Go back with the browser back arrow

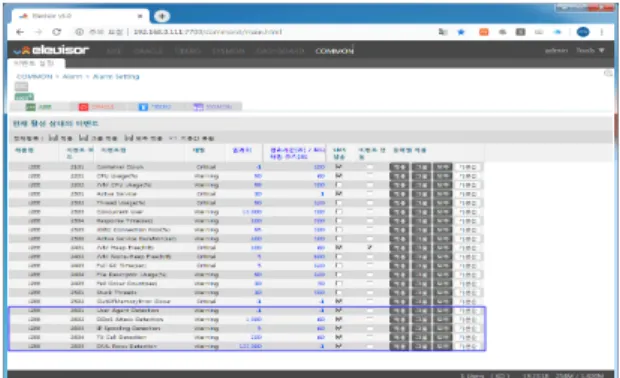20,32
